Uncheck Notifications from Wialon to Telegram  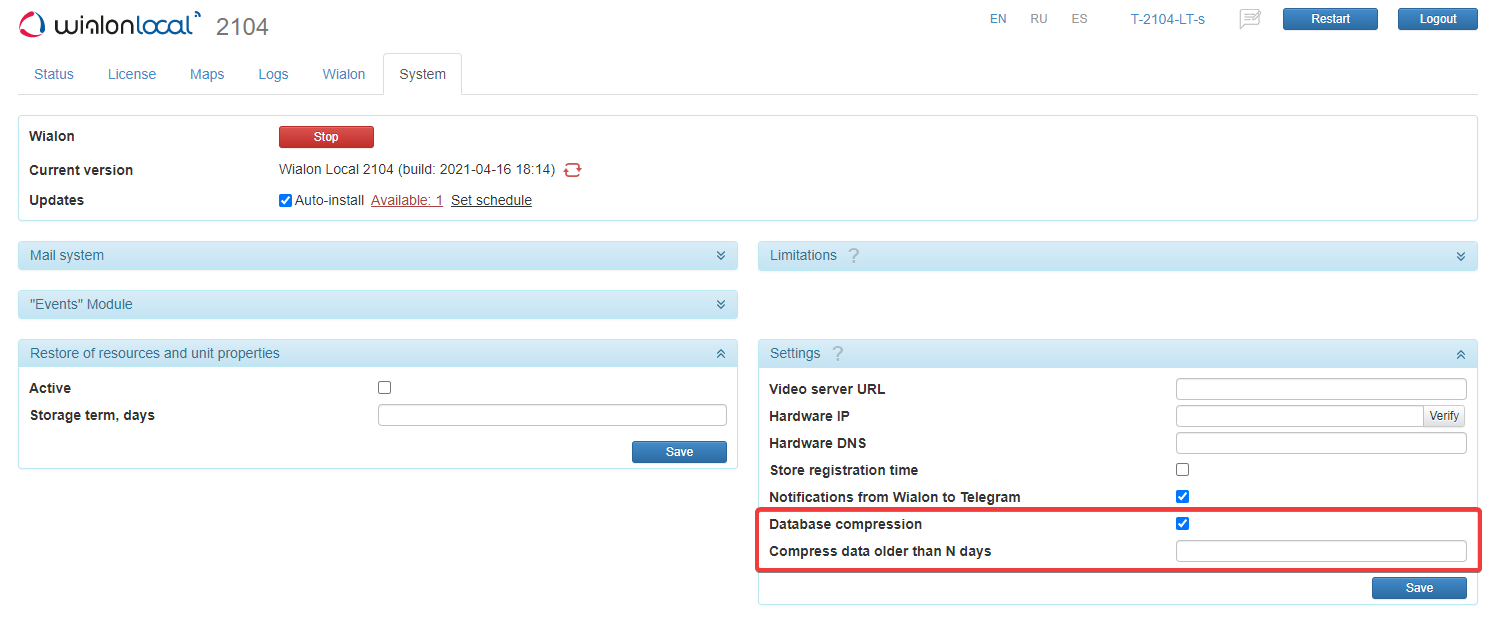1182,497
